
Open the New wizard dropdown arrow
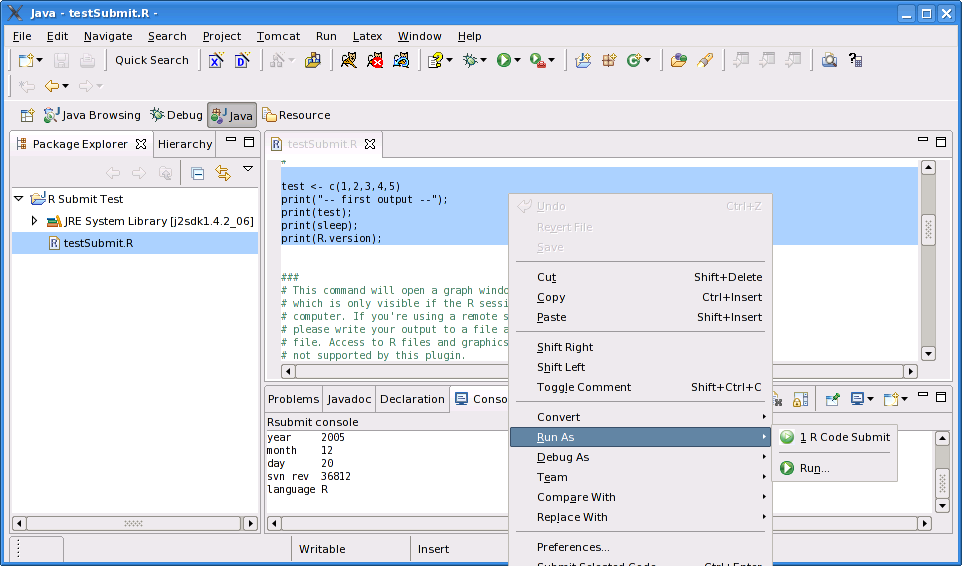tap(40, 60)
